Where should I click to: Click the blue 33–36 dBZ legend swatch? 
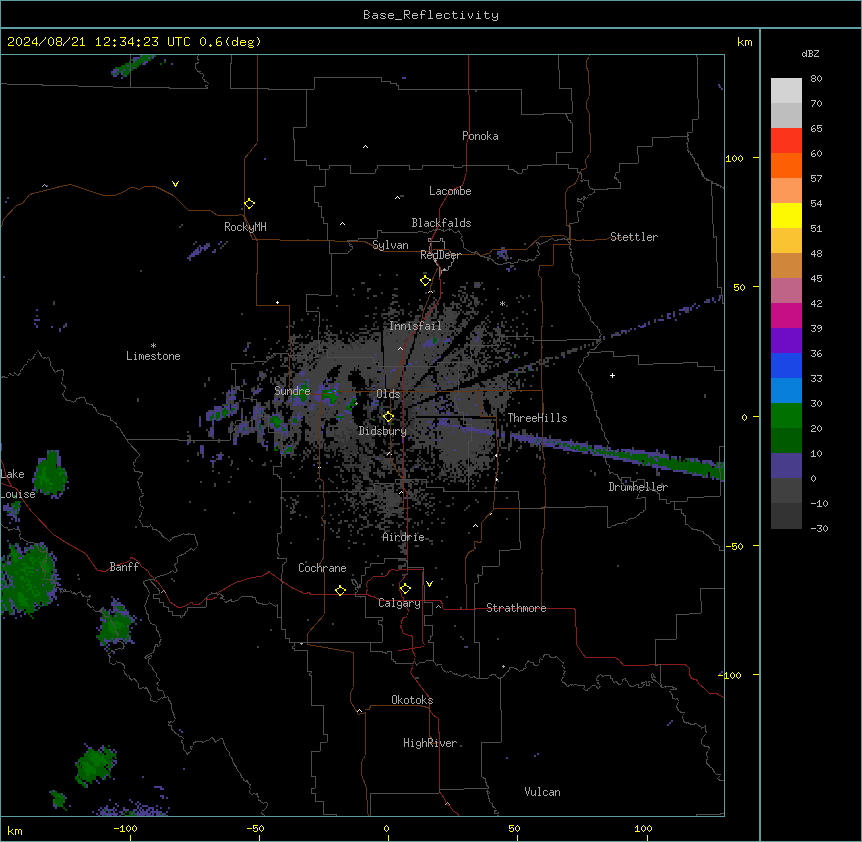(786, 365)
